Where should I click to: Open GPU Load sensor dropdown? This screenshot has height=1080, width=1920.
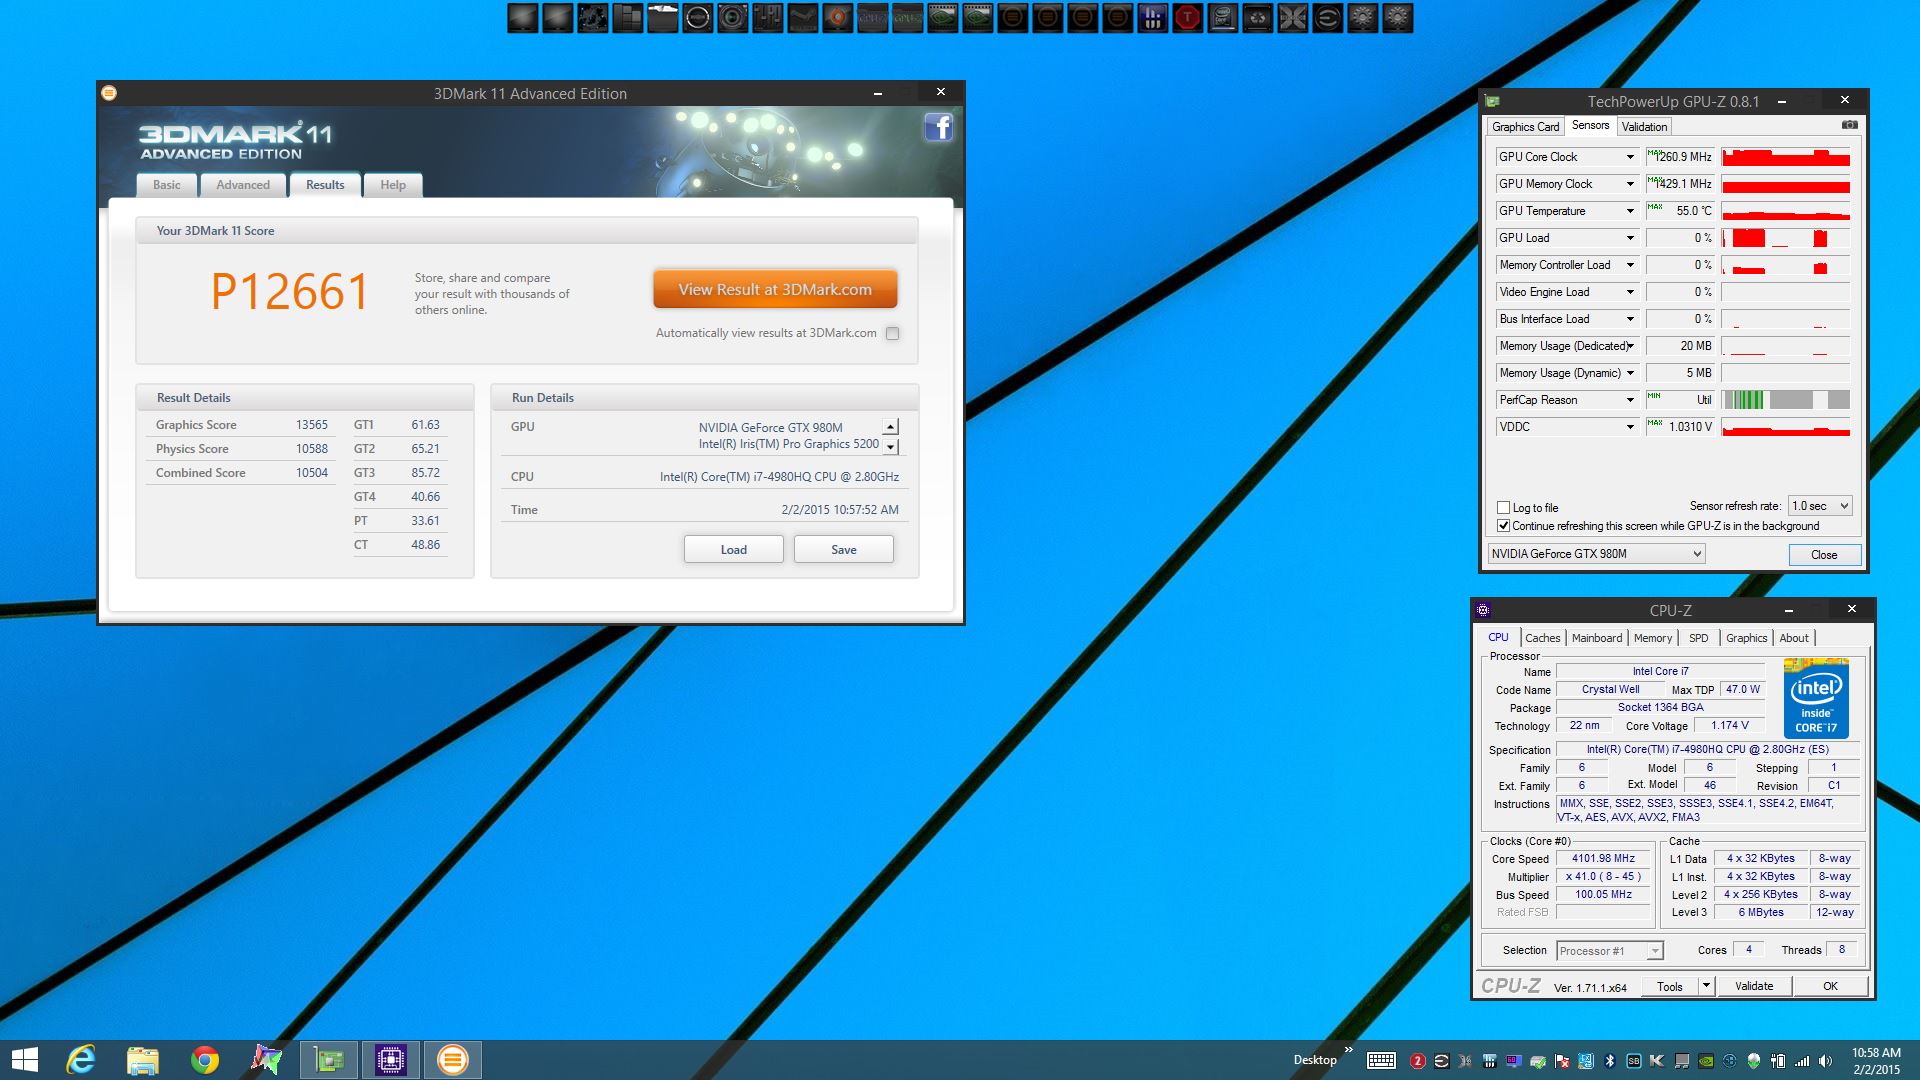(x=1630, y=238)
